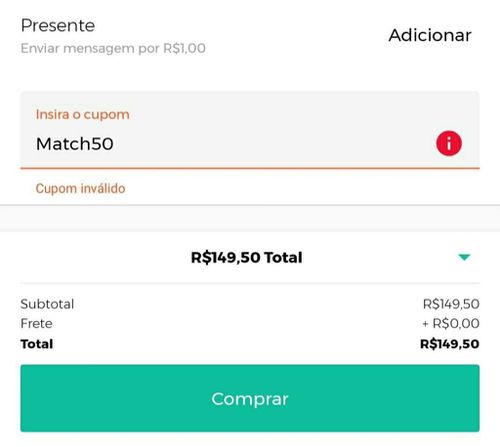
Task: Click the red info icon in coupon field
Action: [449, 143]
